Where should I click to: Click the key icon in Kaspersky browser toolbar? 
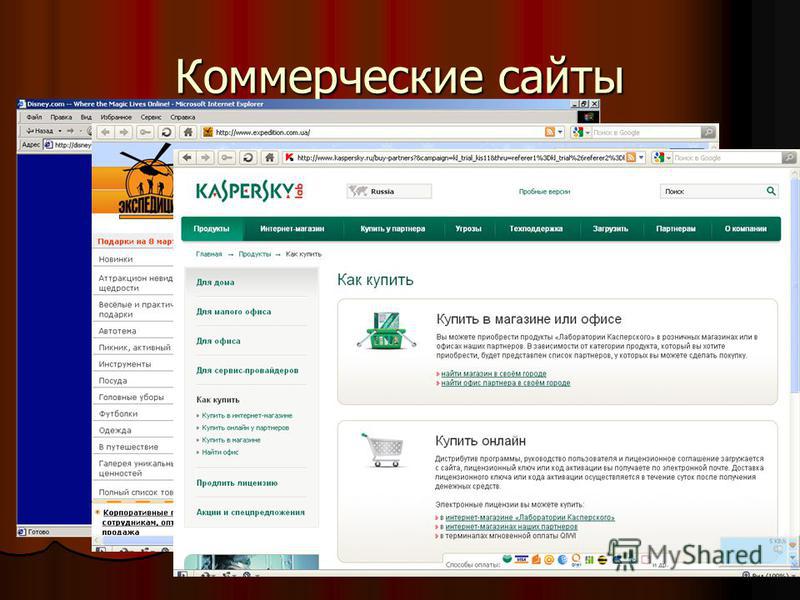[227, 158]
